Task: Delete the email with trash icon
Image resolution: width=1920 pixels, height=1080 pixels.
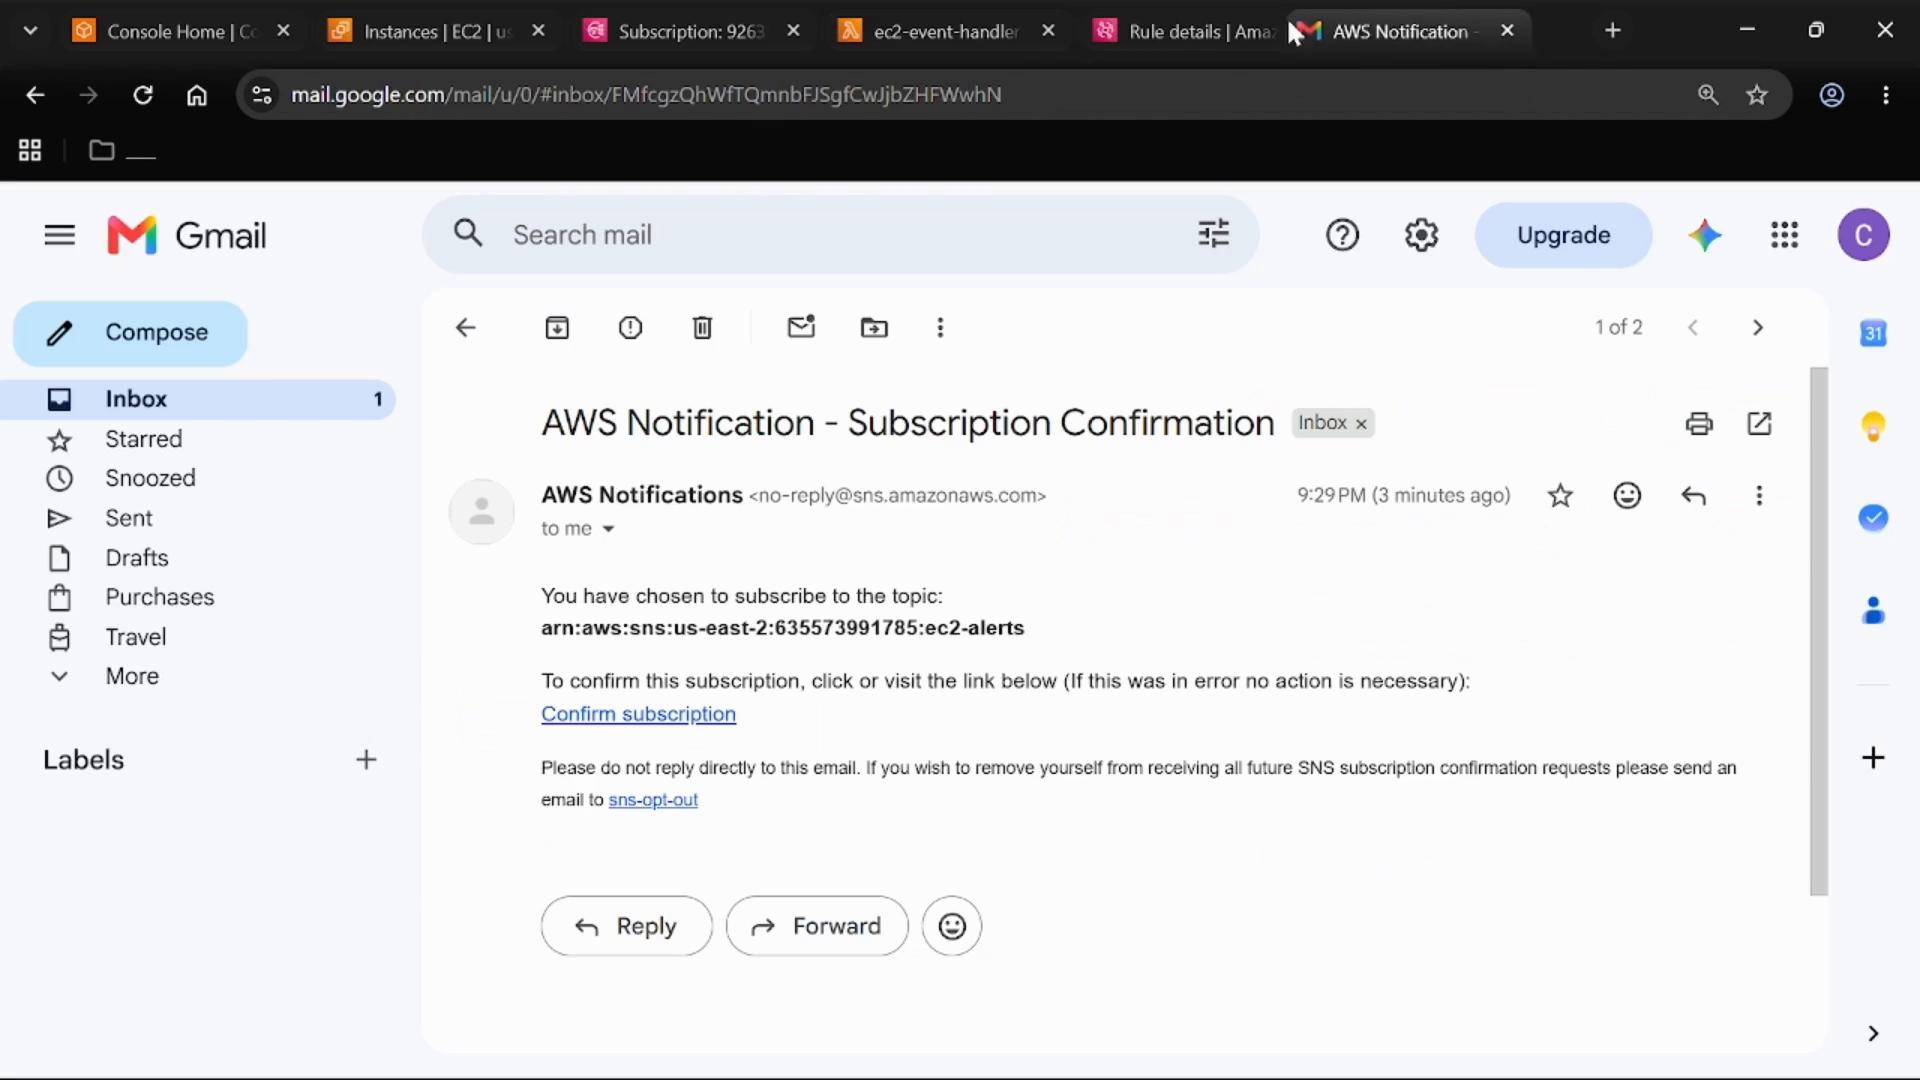Action: 702,328
